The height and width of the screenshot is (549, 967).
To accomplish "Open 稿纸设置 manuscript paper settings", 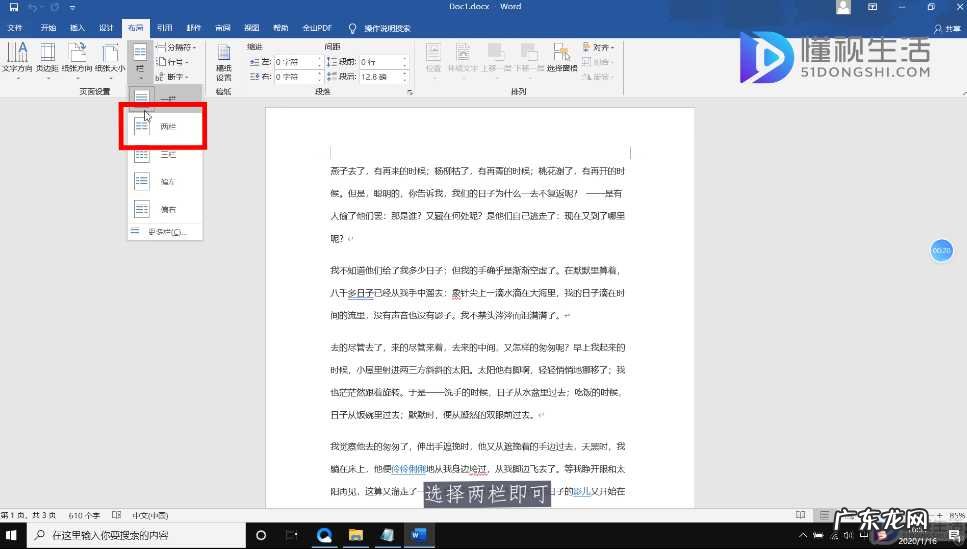I will pyautogui.click(x=223, y=63).
